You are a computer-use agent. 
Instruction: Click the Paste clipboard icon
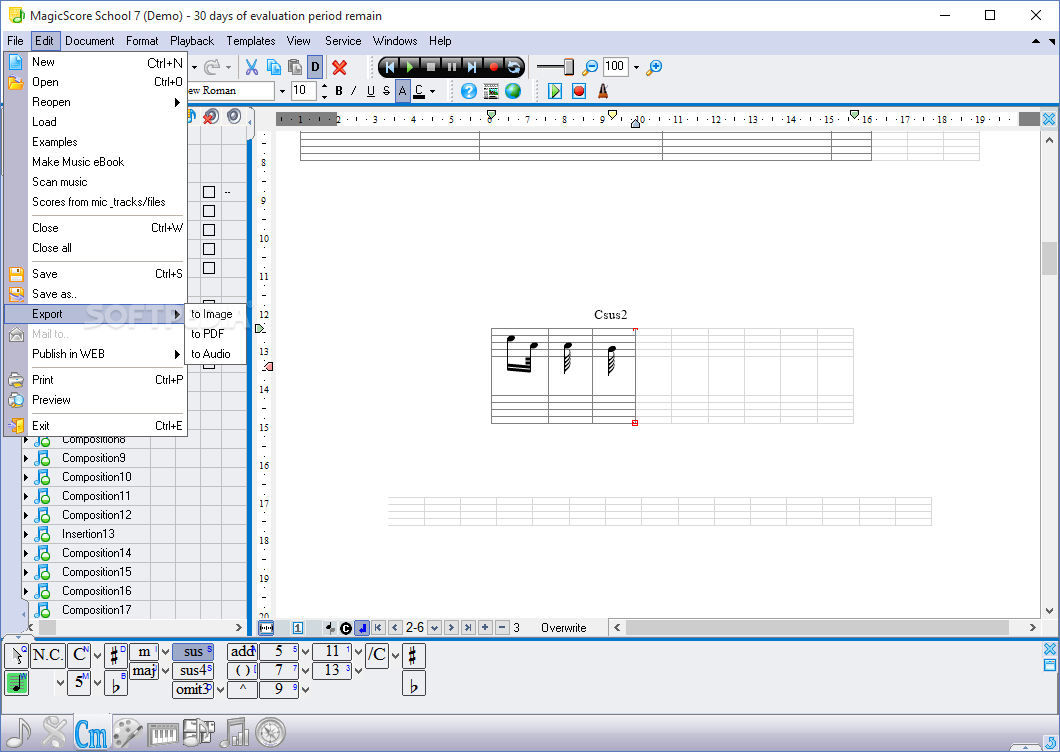point(295,67)
